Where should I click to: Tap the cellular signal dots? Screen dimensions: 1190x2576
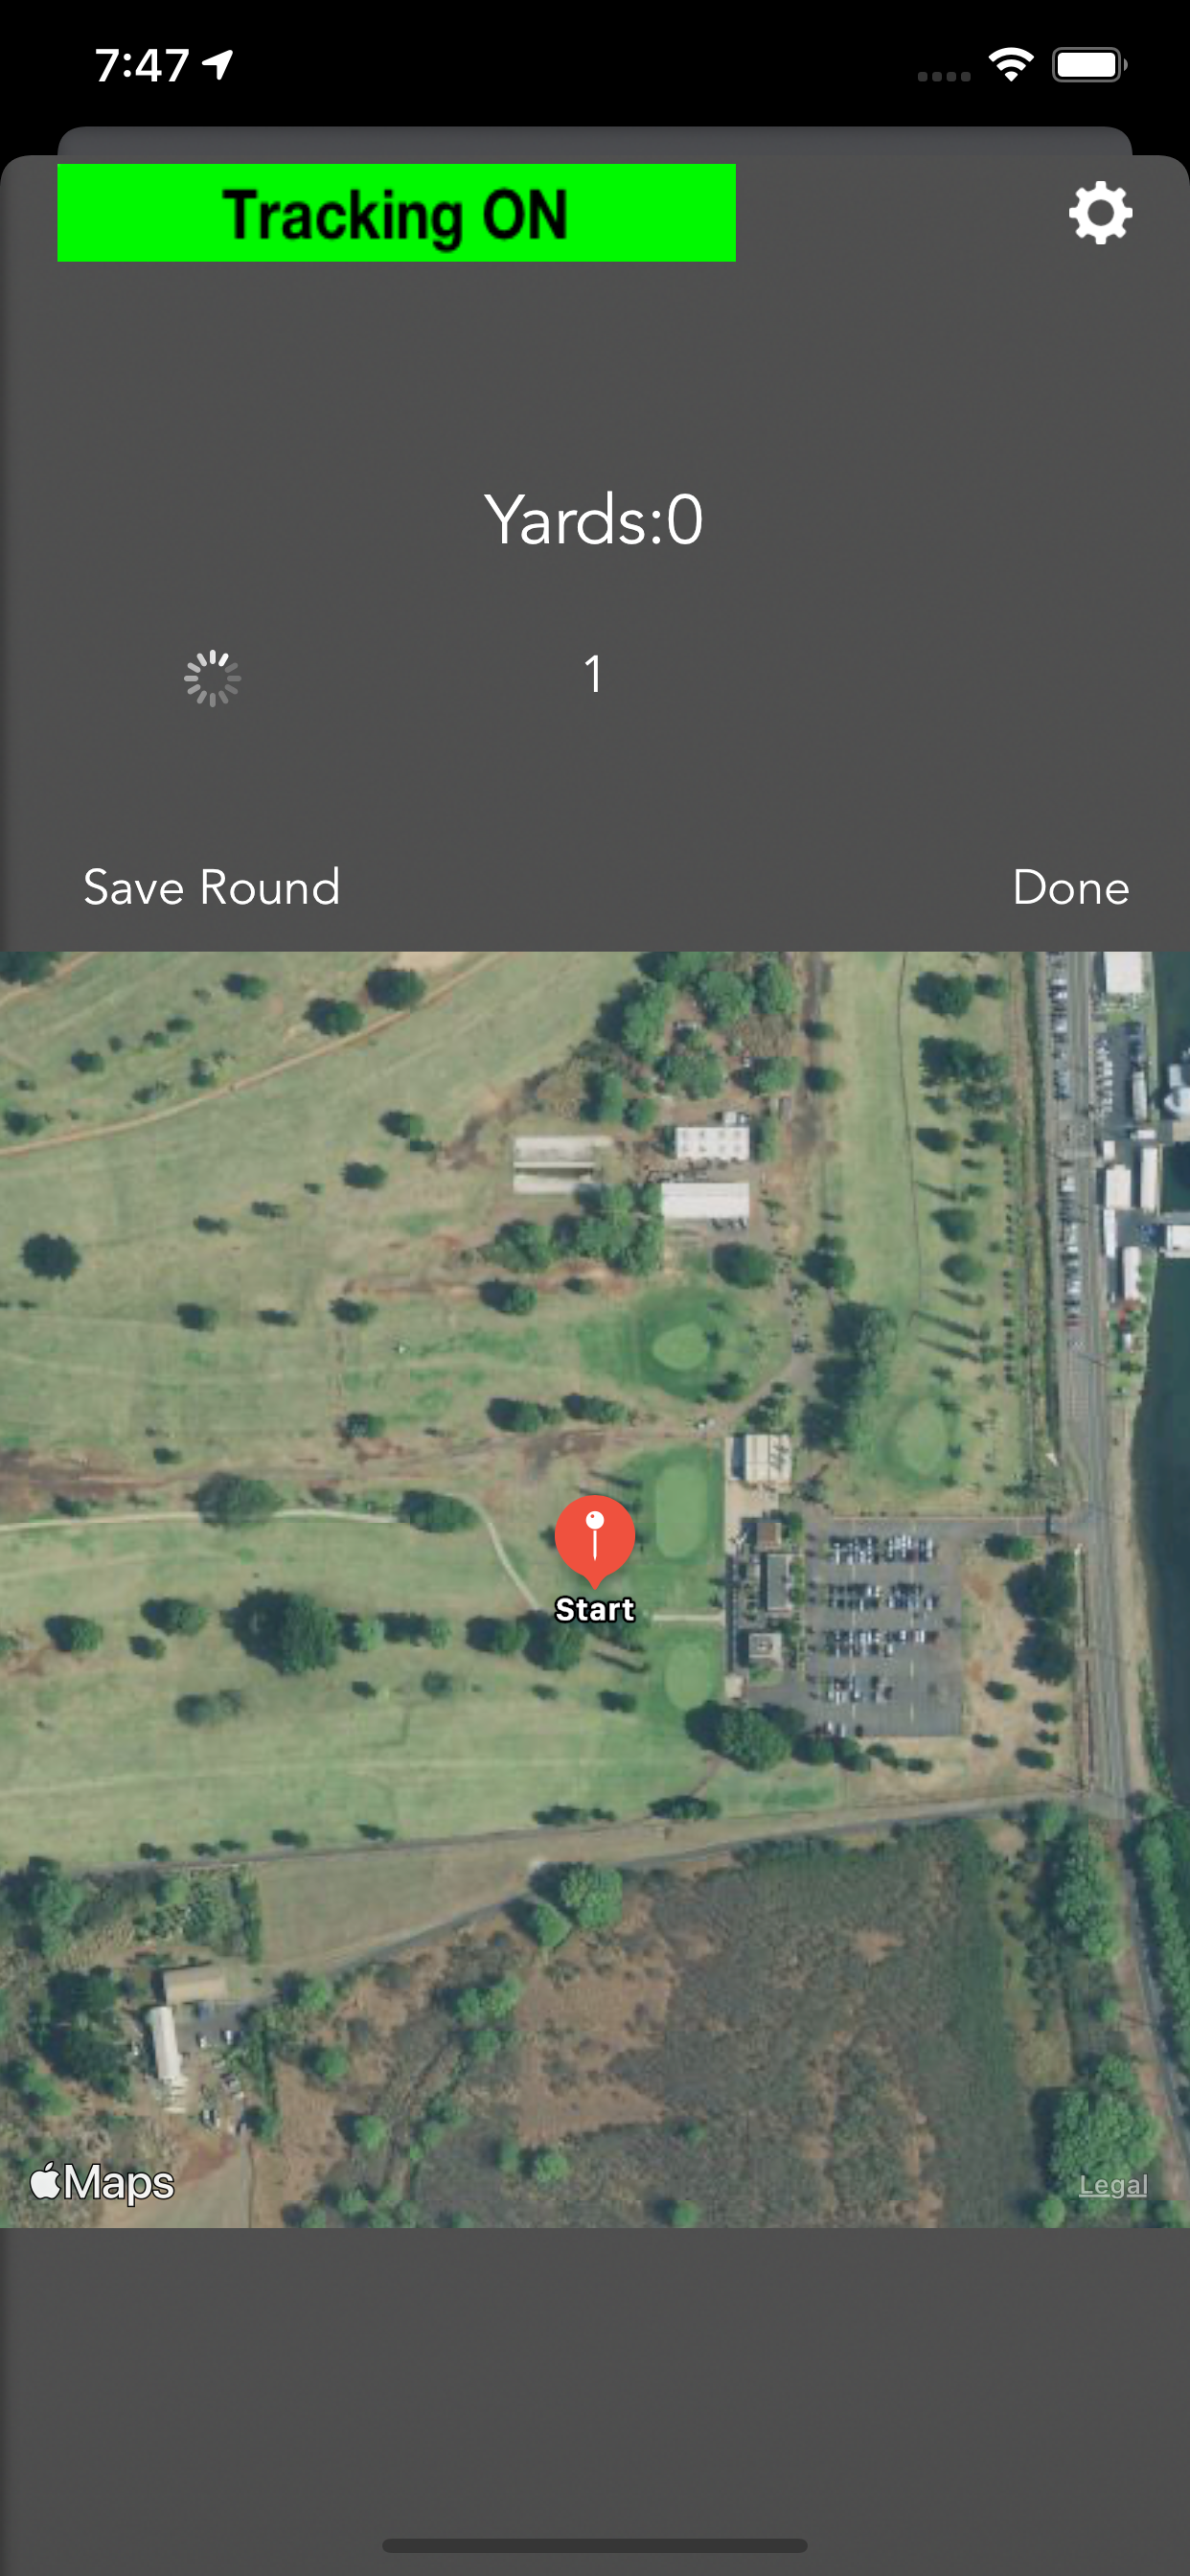tap(943, 76)
